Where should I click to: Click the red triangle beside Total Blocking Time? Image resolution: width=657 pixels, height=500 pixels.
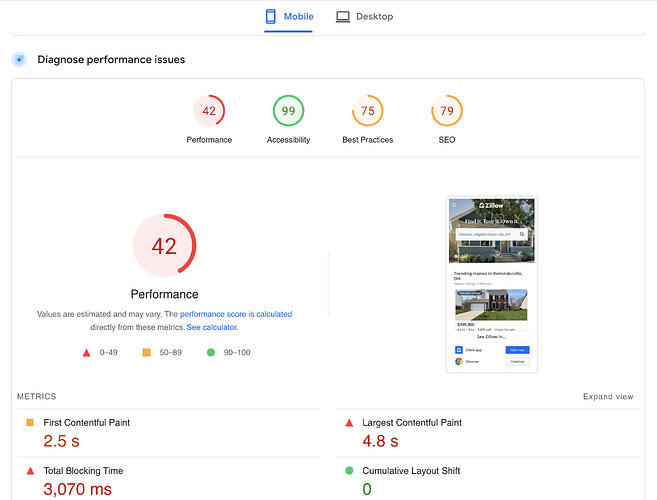(30, 471)
